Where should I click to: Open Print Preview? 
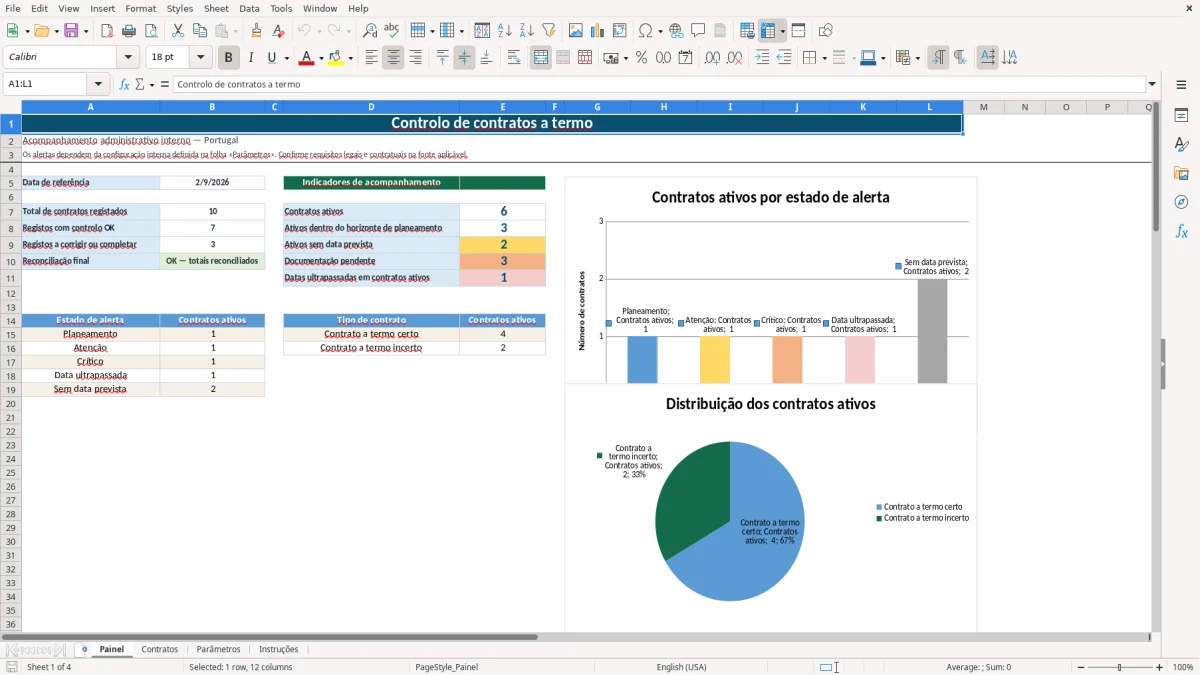click(151, 31)
